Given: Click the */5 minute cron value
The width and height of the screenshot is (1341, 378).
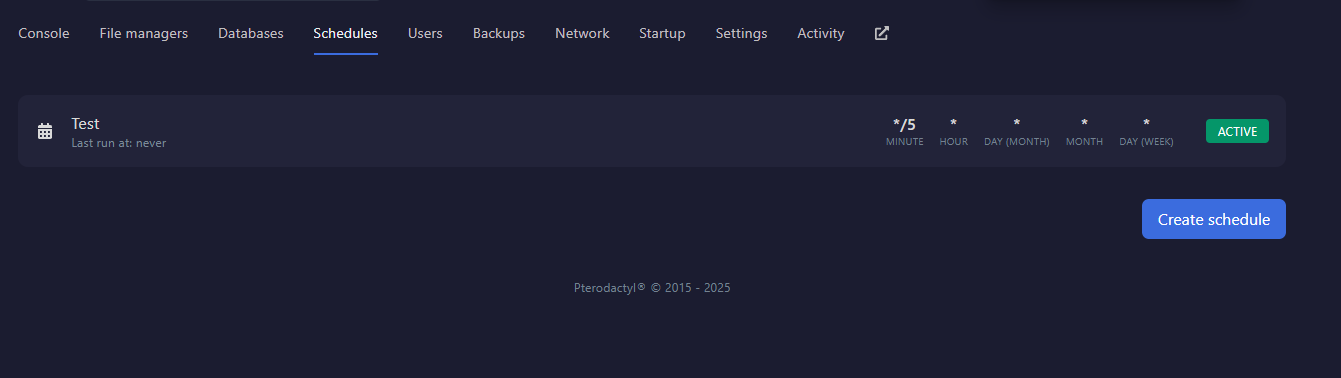Looking at the screenshot, I should coord(904,125).
